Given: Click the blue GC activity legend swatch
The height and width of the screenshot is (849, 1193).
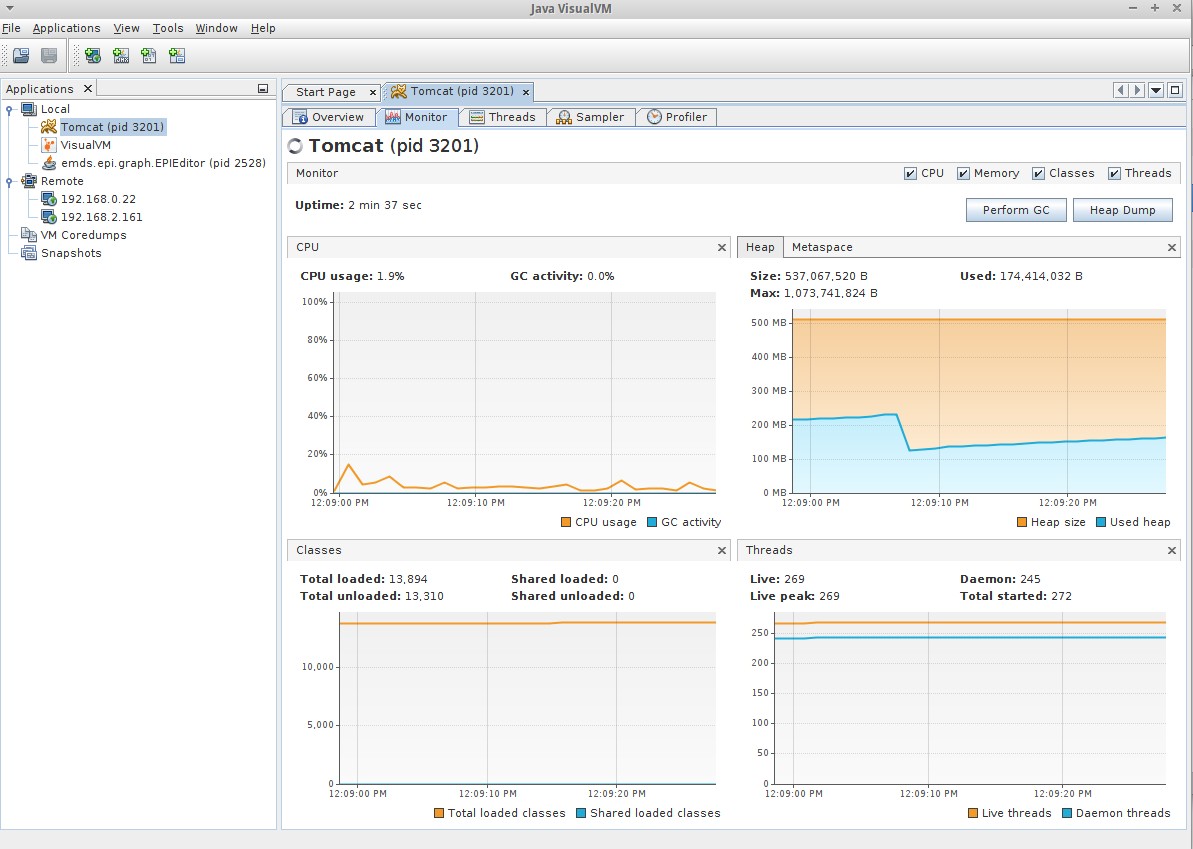Looking at the screenshot, I should pos(651,522).
